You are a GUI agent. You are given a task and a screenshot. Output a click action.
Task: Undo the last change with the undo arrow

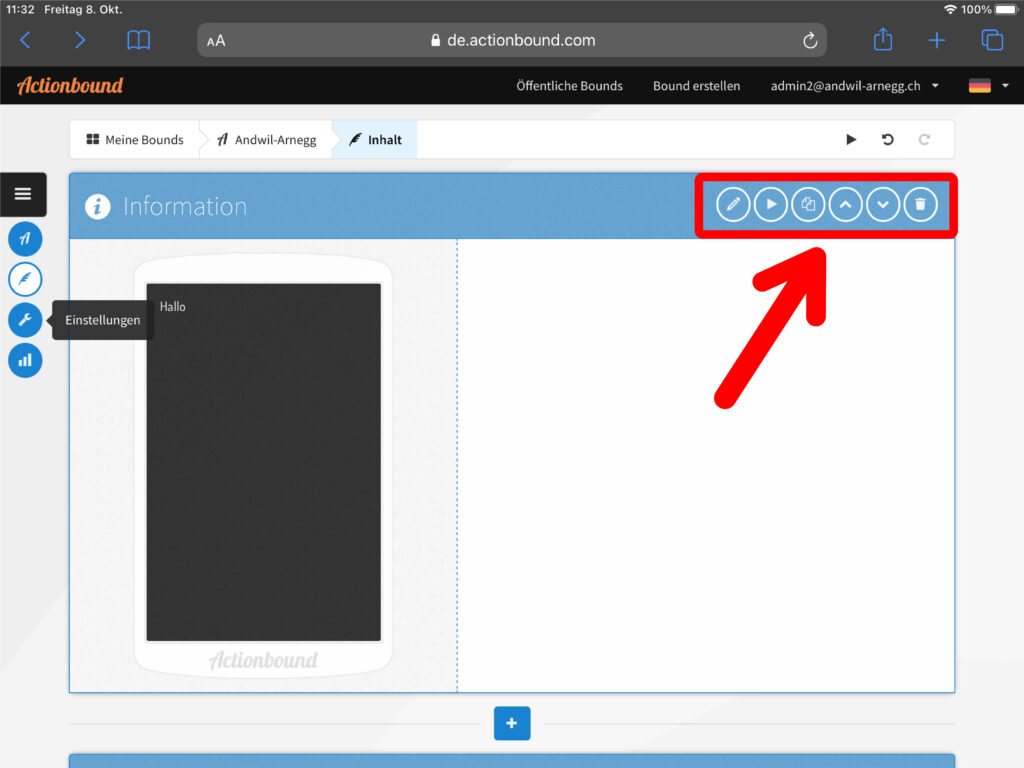pyautogui.click(x=887, y=140)
